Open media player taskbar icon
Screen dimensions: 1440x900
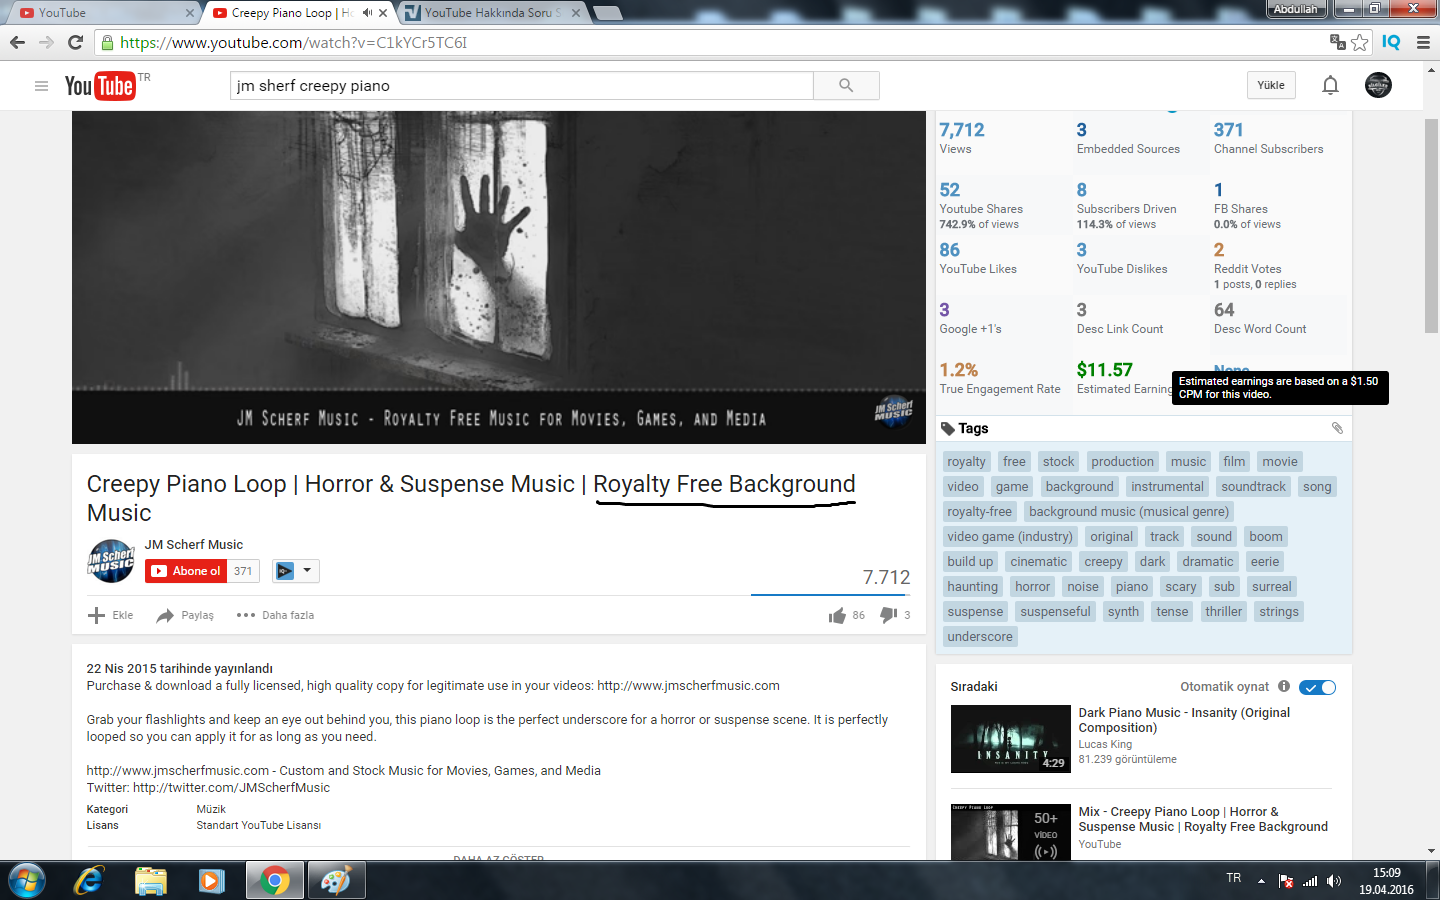click(211, 880)
